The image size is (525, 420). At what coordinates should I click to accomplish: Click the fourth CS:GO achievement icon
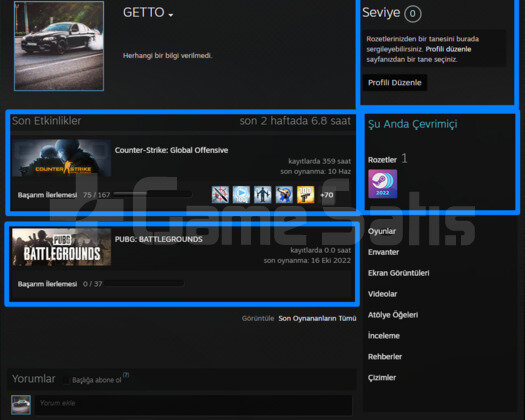point(284,195)
